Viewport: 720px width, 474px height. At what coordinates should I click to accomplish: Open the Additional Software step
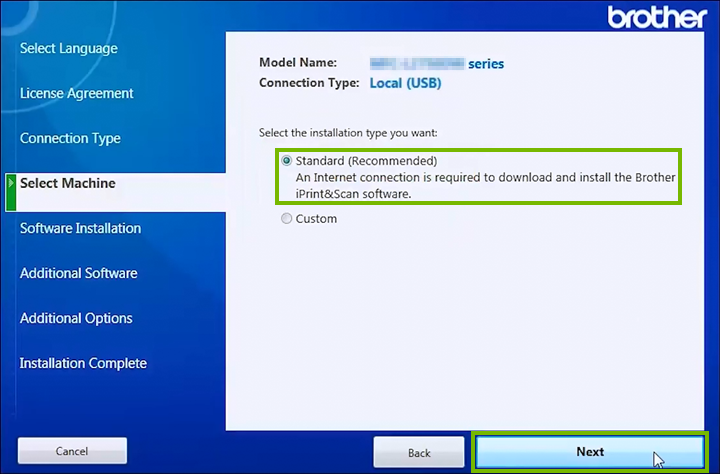click(79, 273)
